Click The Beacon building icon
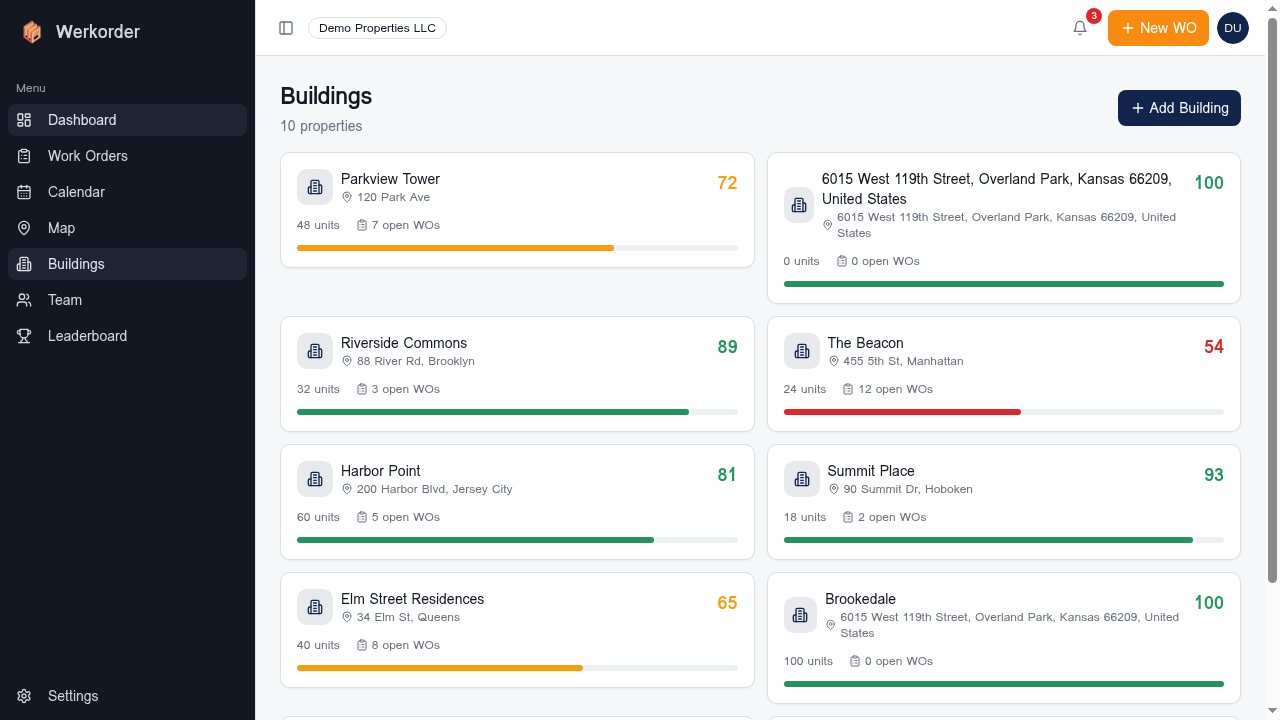This screenshot has height=720, width=1280. 802,351
